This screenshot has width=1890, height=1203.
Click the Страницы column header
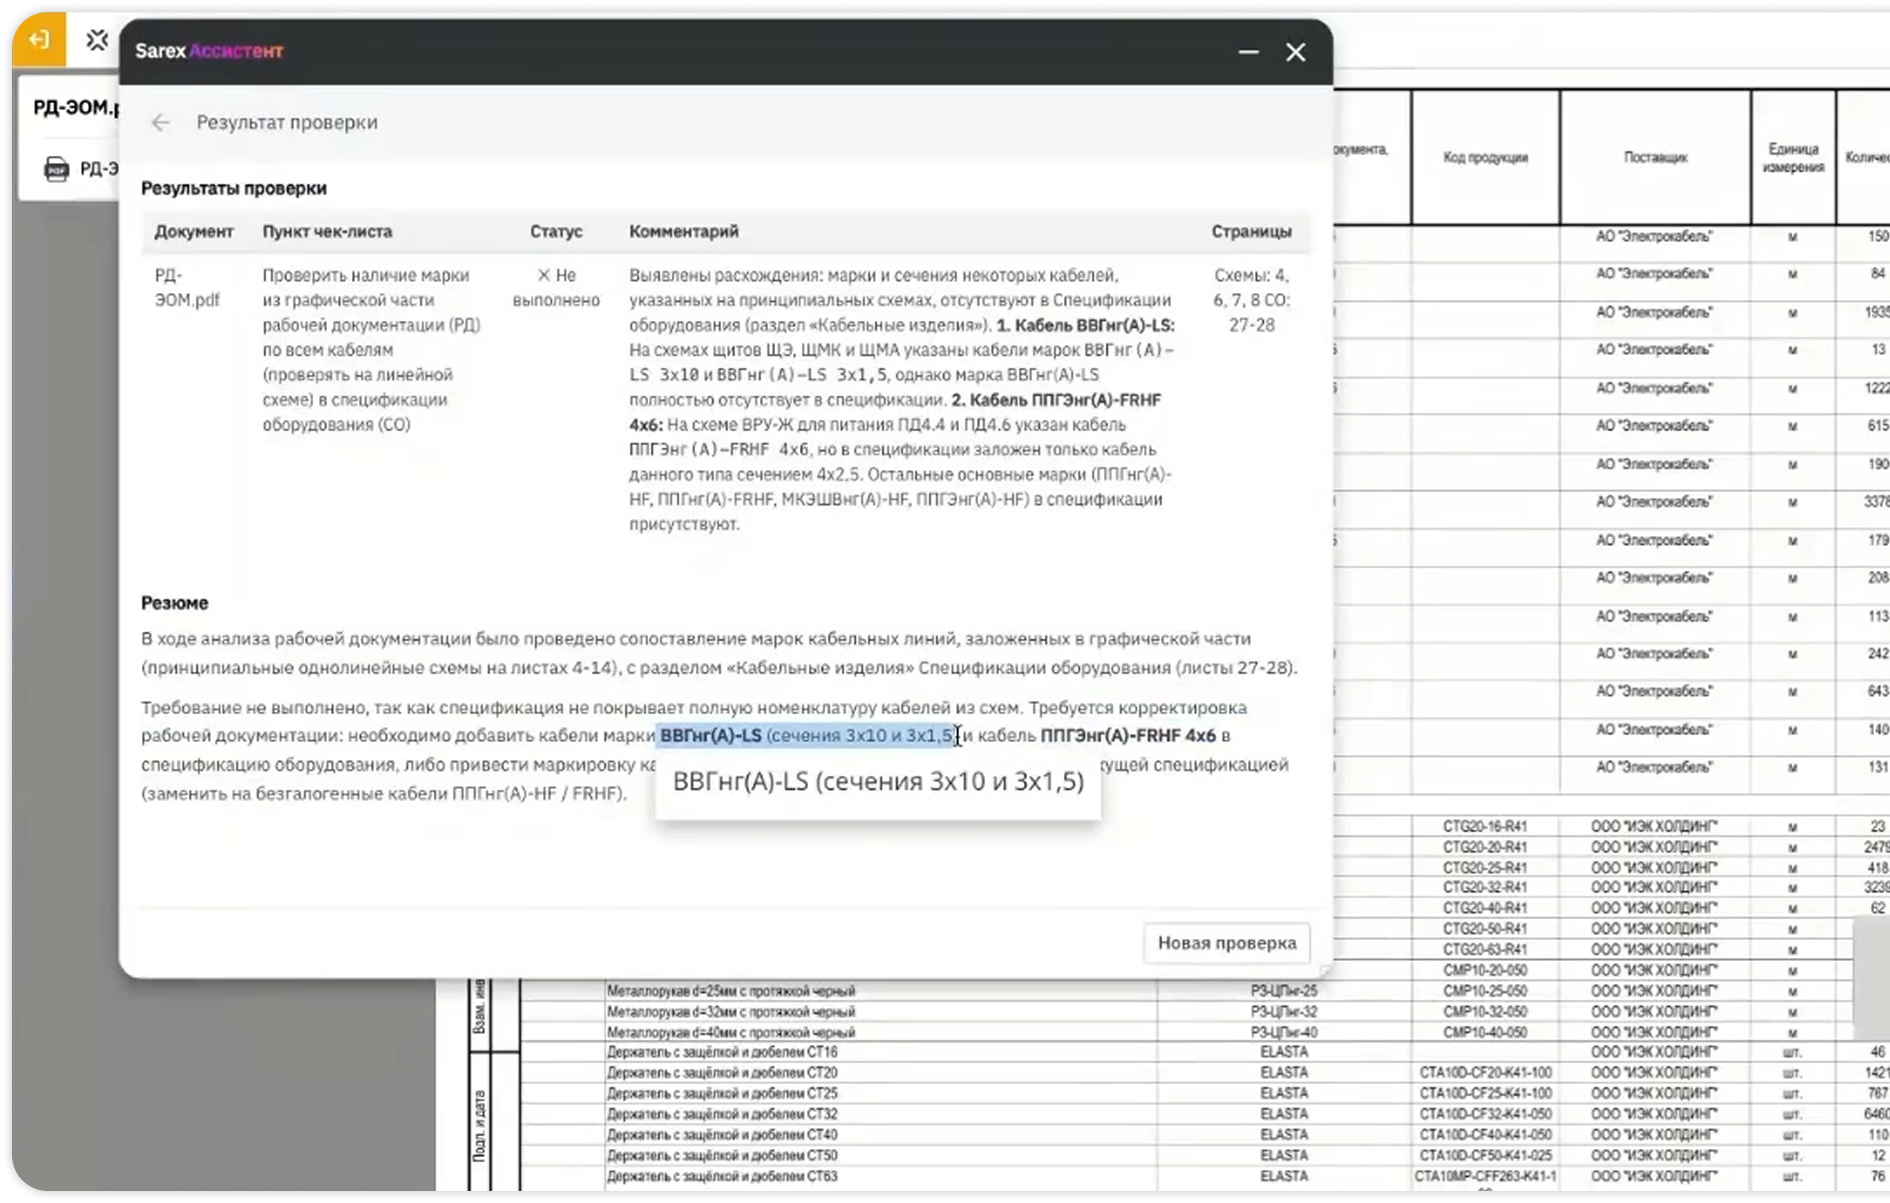coord(1251,231)
